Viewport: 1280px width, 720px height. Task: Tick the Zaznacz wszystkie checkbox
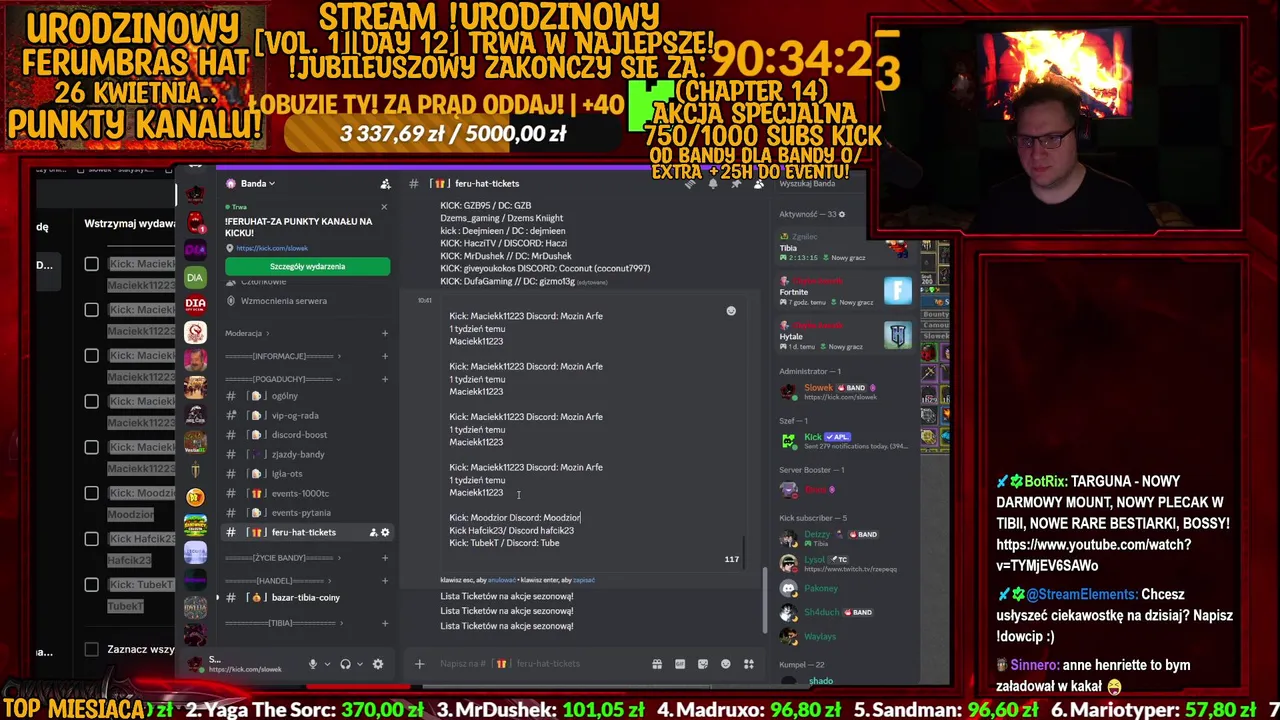tap(92, 649)
